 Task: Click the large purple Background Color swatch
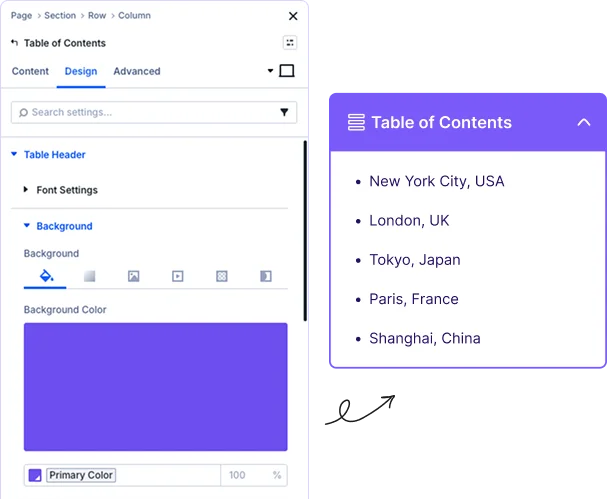[x=155, y=386]
